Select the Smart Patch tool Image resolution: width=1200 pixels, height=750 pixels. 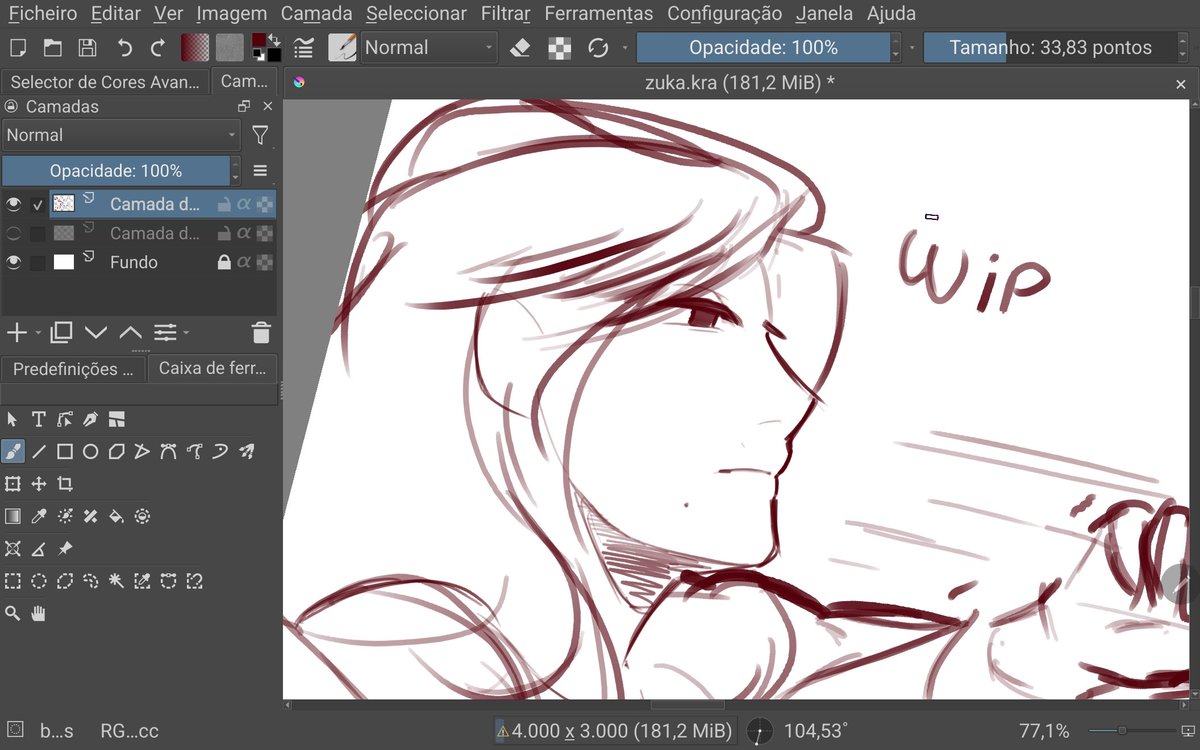click(90, 516)
